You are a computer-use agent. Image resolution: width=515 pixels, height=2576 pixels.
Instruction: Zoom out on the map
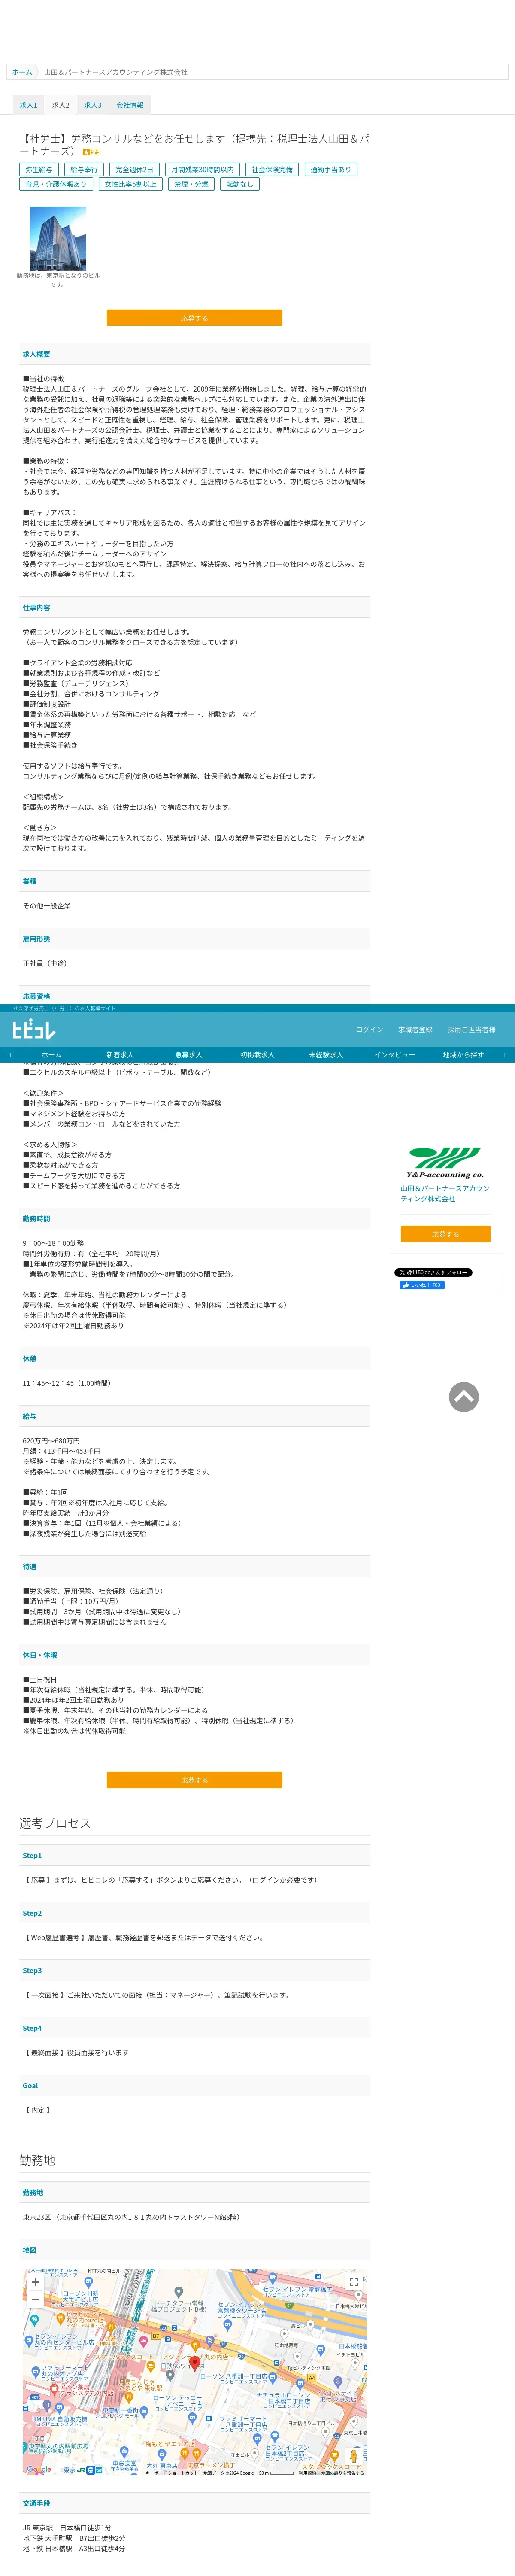pos(36,2299)
